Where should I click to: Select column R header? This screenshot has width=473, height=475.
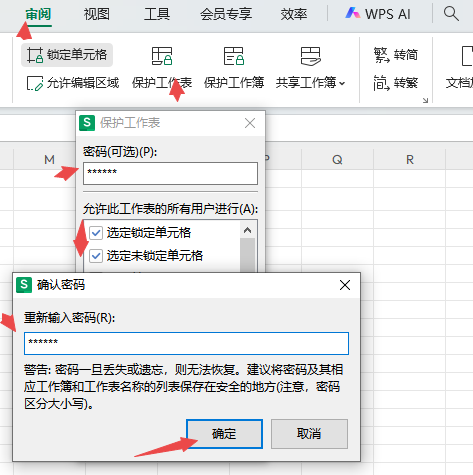410,159
